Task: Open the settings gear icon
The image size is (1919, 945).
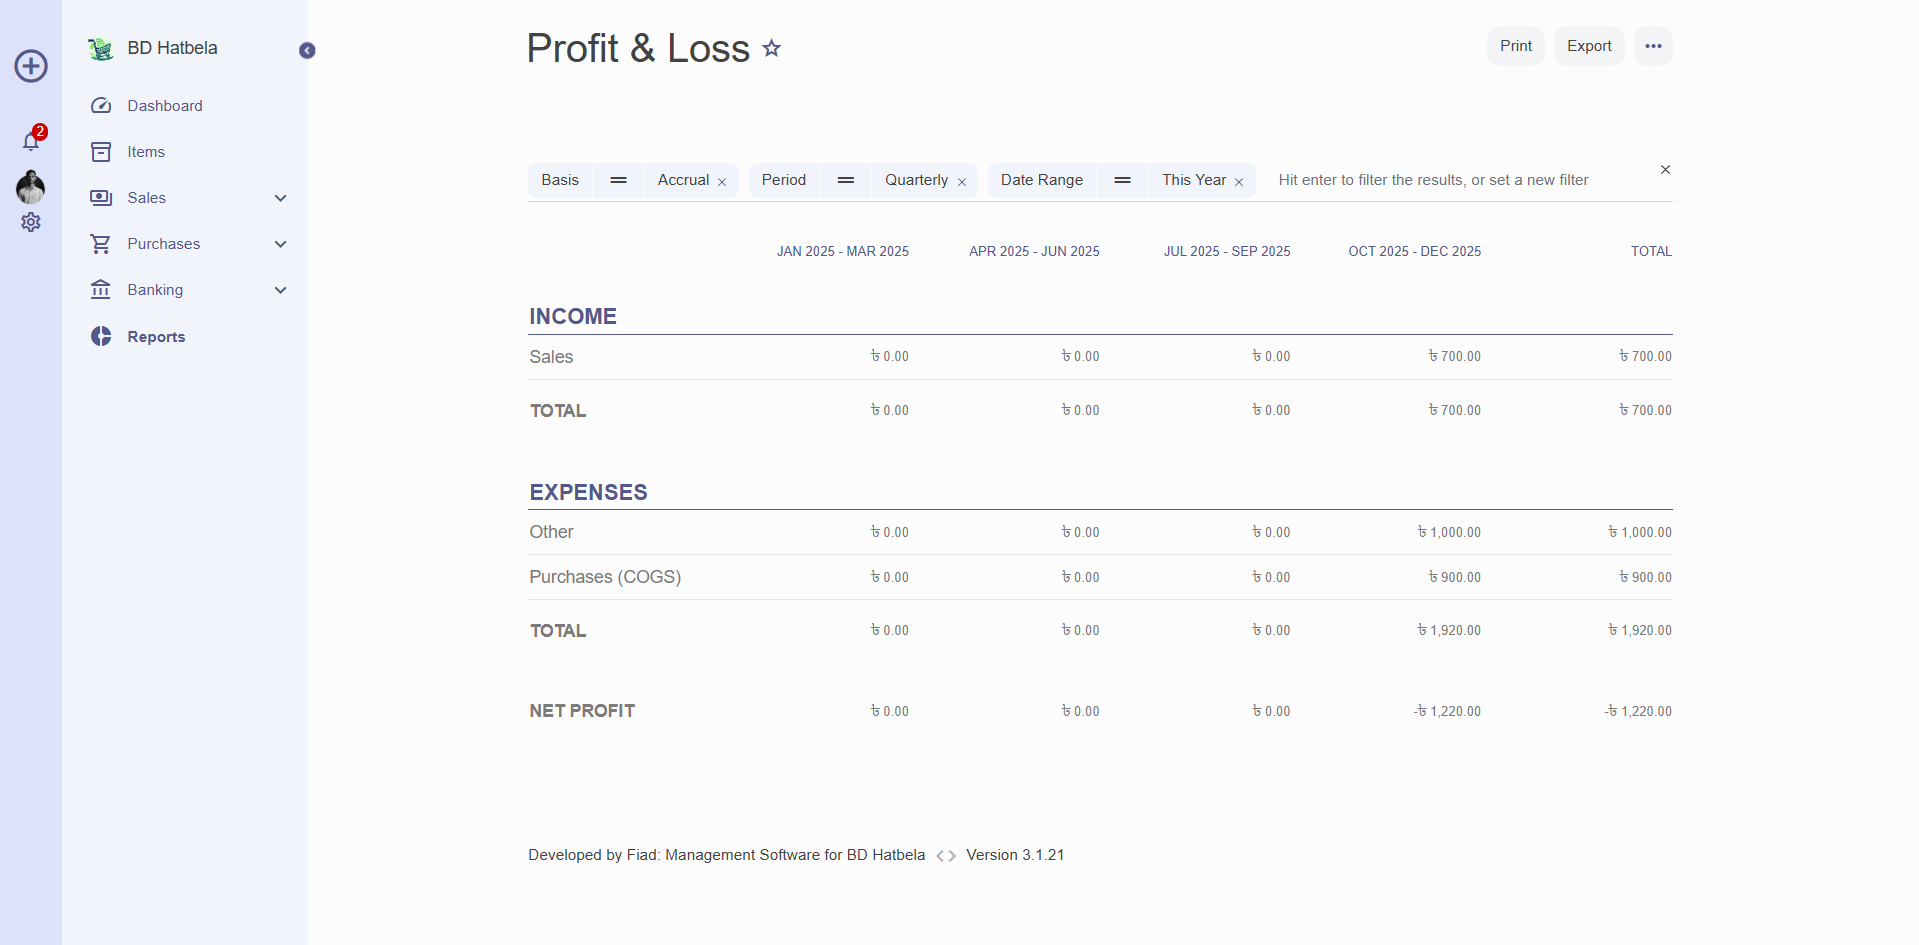Action: click(x=31, y=222)
